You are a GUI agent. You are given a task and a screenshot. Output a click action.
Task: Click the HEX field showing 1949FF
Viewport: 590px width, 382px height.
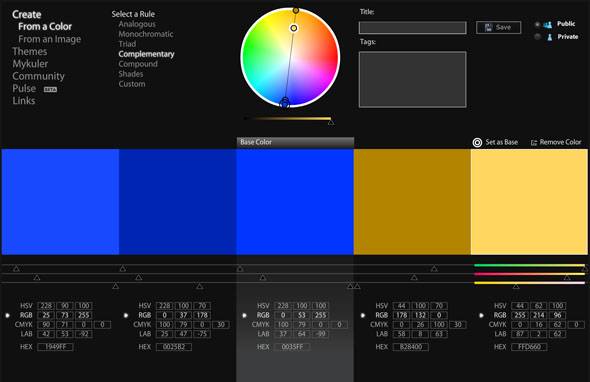(55, 347)
